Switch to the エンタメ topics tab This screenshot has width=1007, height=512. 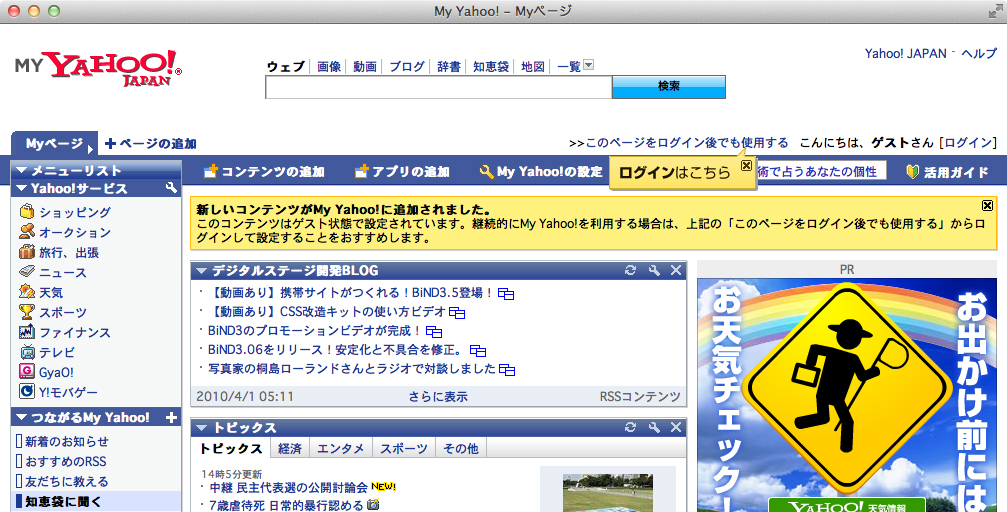point(340,448)
